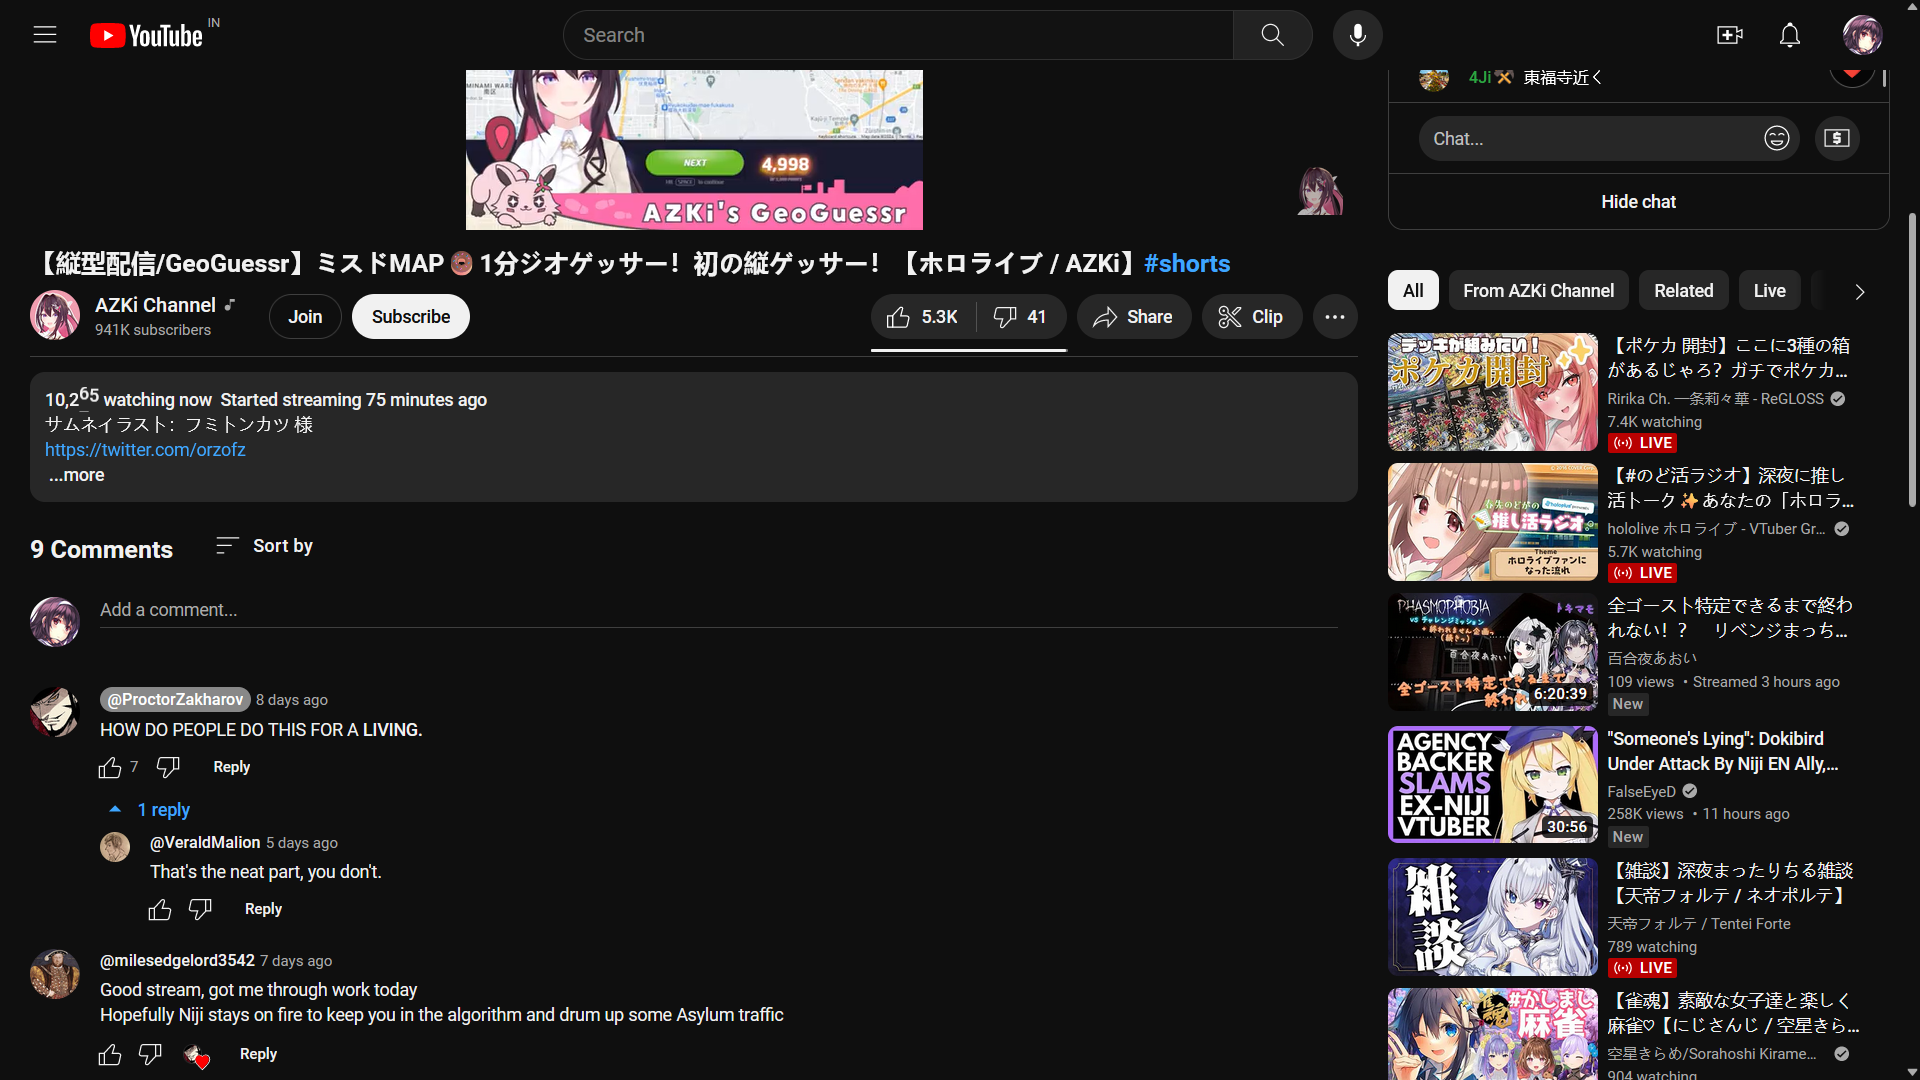This screenshot has height=1080, width=1920.
Task: Open the #shorts hashtag link
Action: click(x=1187, y=264)
